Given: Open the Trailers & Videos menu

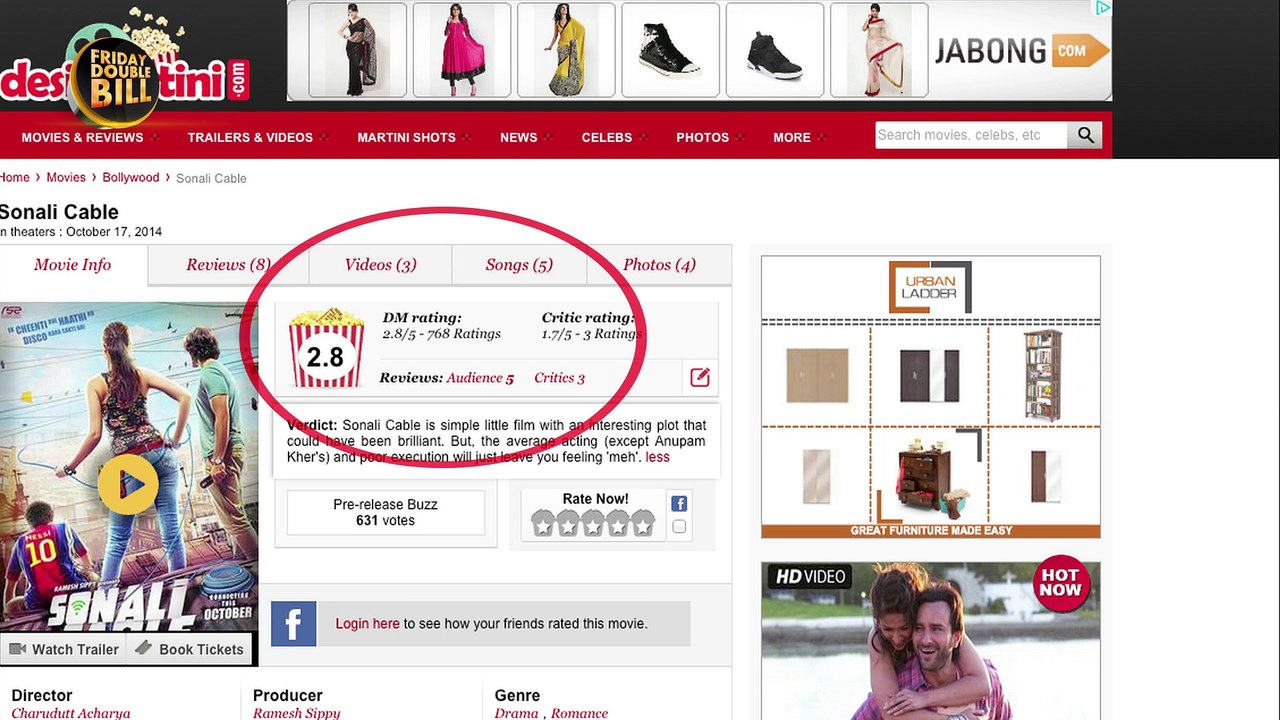Looking at the screenshot, I should (x=250, y=137).
